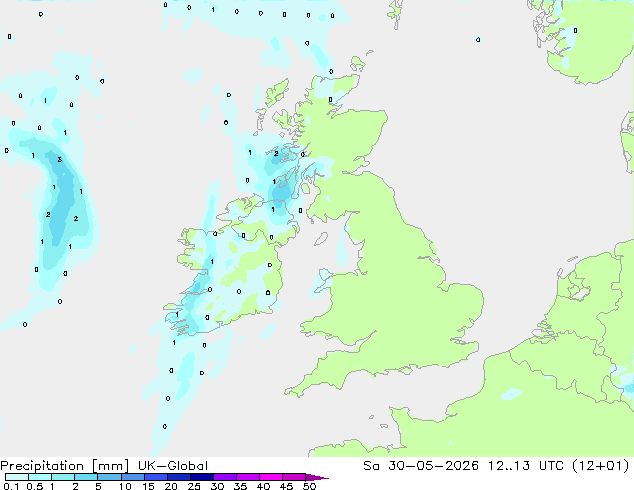Click the 'UK-Global' model label

(x=173, y=466)
